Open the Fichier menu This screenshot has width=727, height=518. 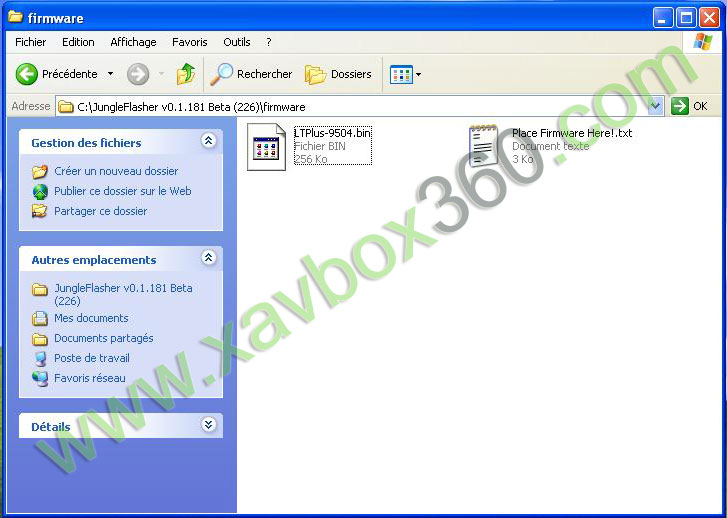tap(31, 42)
